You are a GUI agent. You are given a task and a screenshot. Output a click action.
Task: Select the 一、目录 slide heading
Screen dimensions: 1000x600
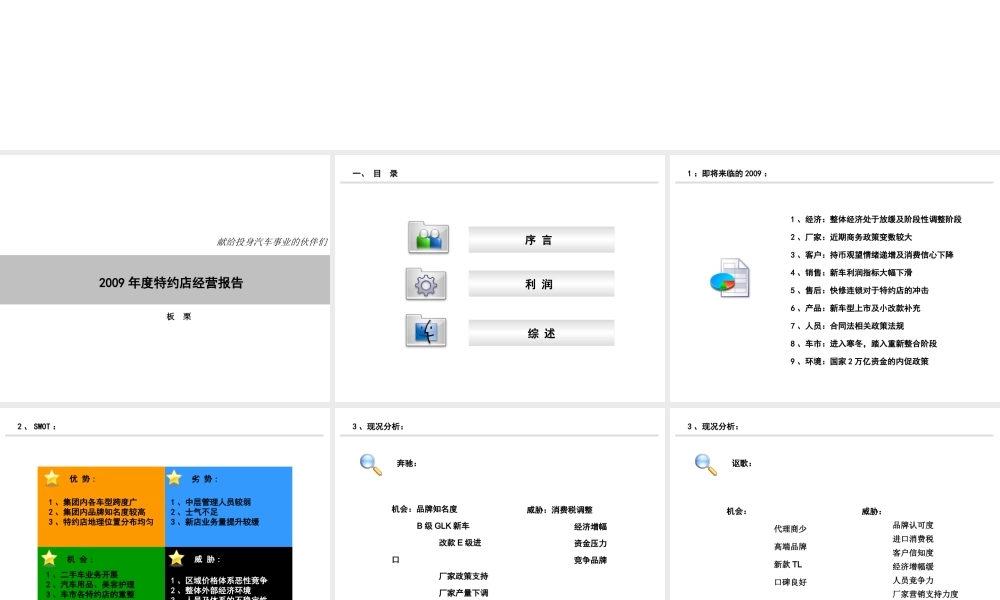coord(375,173)
